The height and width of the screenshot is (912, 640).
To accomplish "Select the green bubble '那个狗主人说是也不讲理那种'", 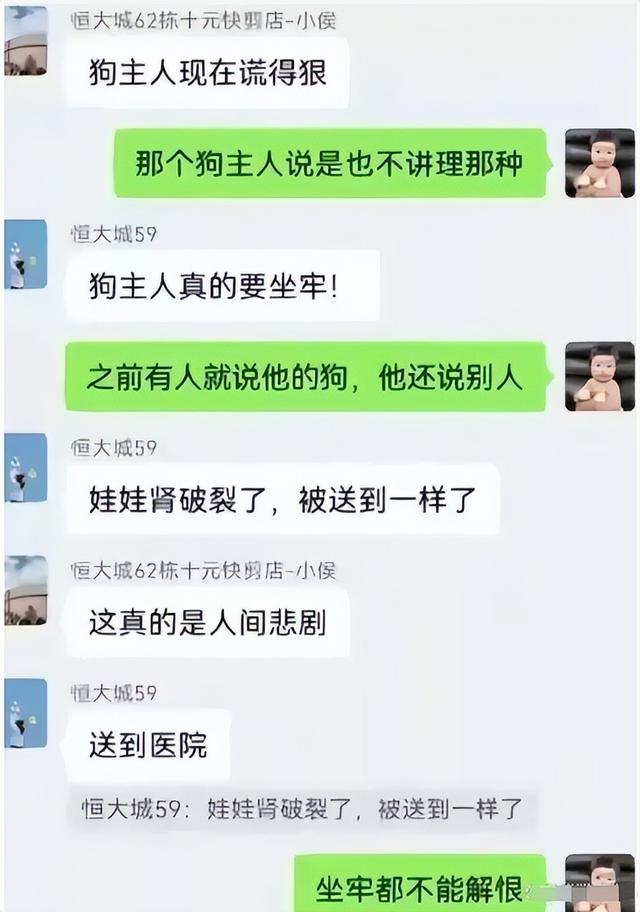I will pyautogui.click(x=331, y=163).
